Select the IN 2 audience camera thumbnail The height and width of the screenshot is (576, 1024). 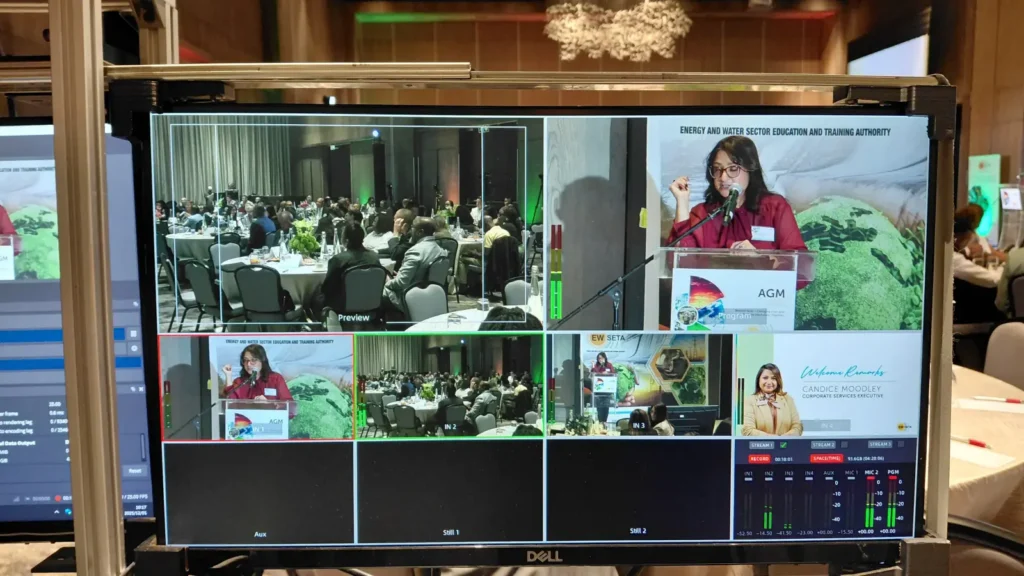(x=449, y=385)
